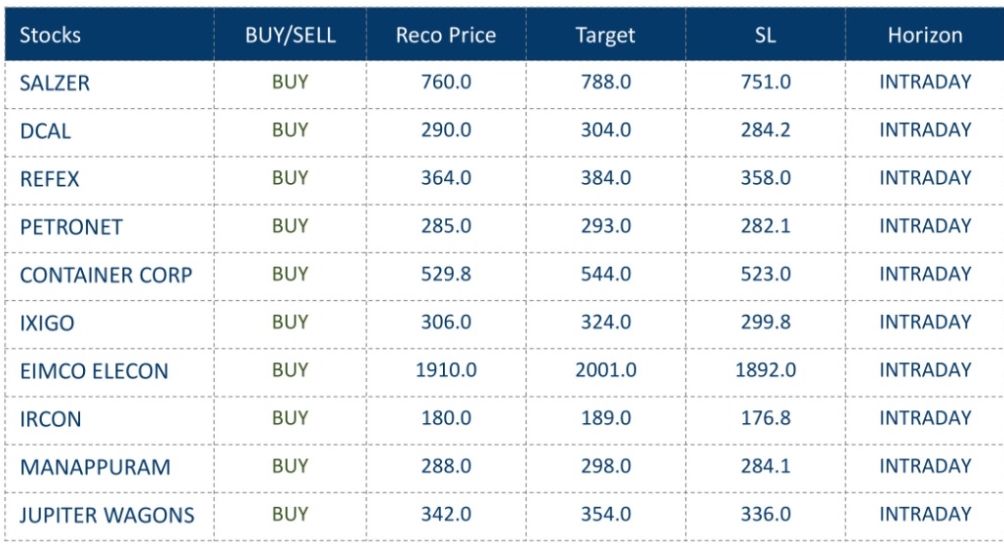Select the Target column header
Viewport: 1004px width, 545px height.
click(x=605, y=35)
